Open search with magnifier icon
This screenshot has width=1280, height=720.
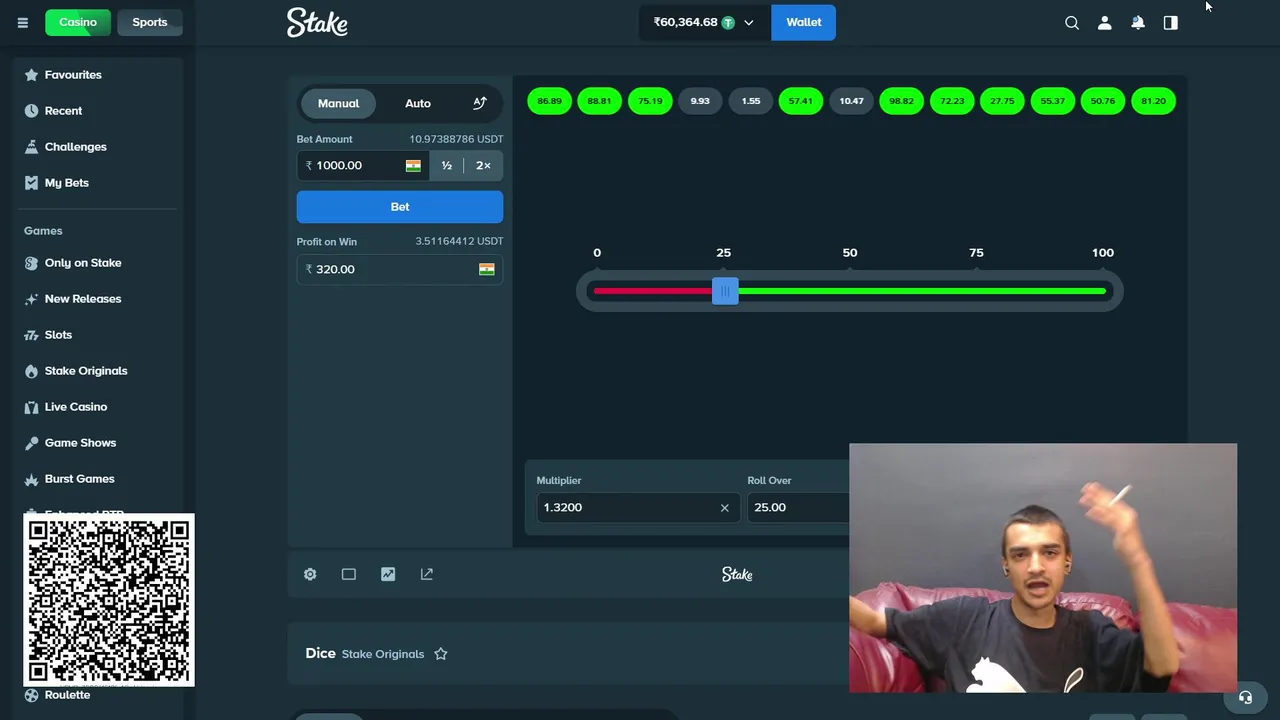pyautogui.click(x=1072, y=22)
